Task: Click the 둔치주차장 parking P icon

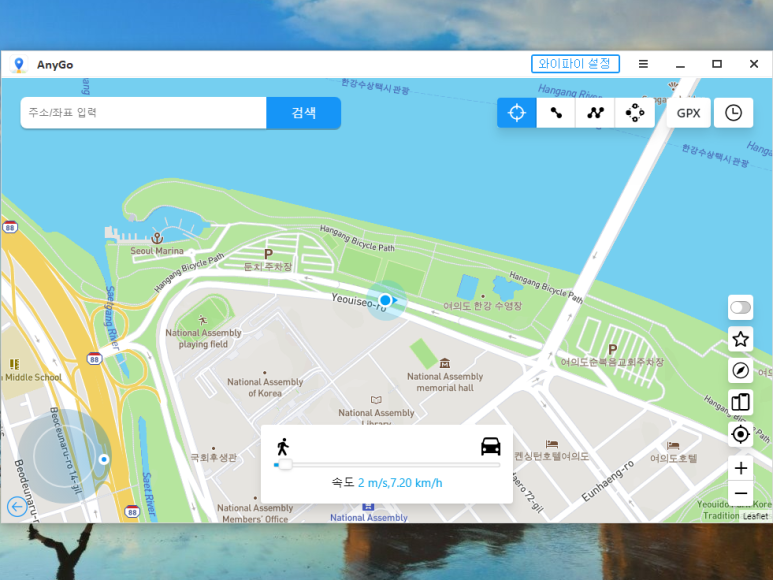Action: click(x=268, y=254)
